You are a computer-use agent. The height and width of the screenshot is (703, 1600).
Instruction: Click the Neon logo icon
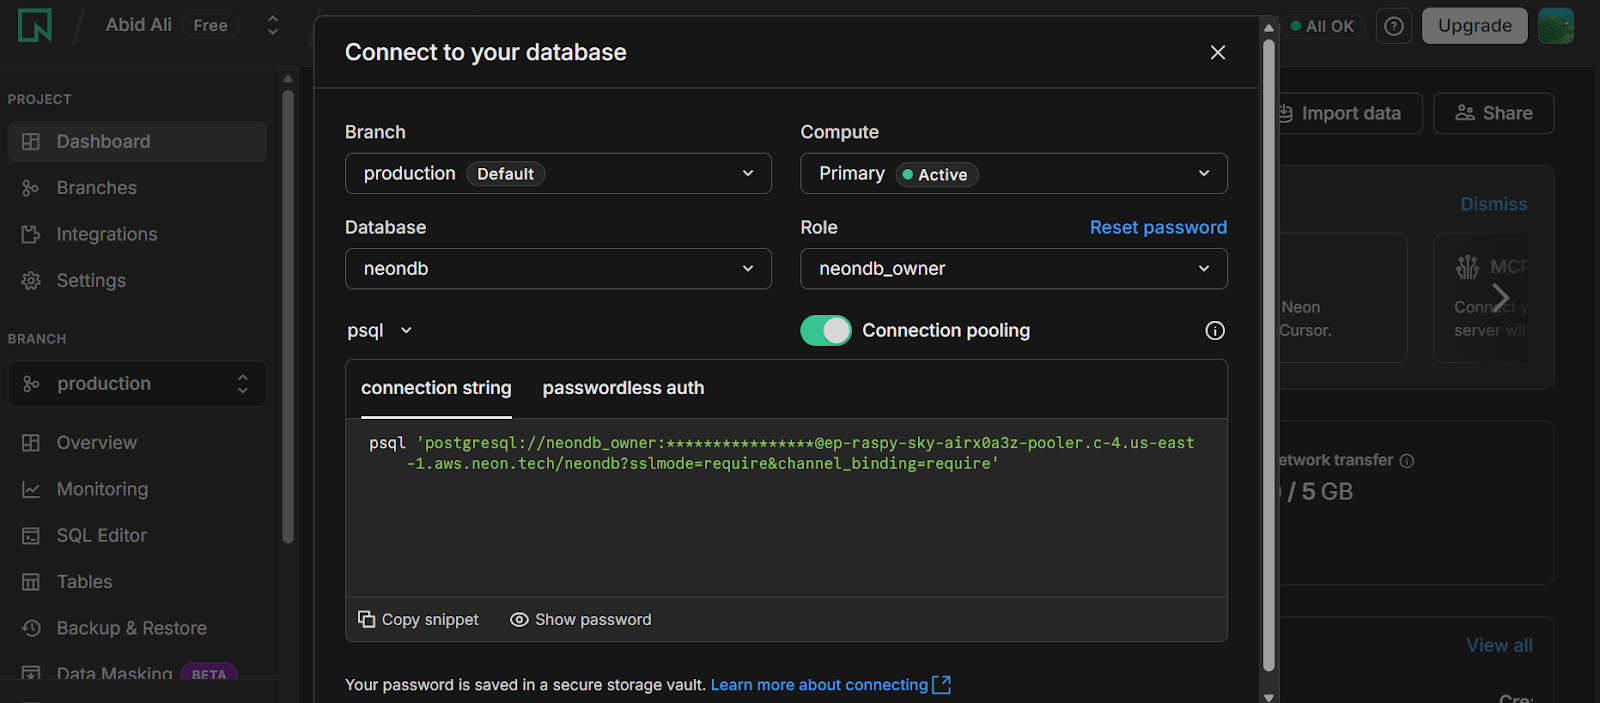coord(35,25)
